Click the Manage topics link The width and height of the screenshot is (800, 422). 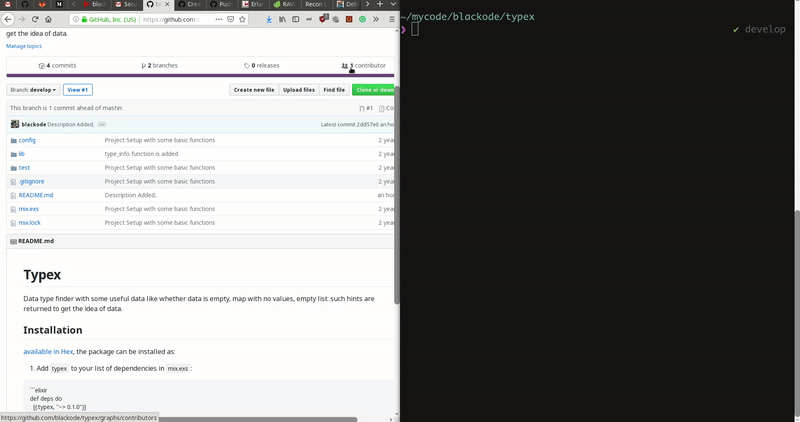click(x=24, y=46)
